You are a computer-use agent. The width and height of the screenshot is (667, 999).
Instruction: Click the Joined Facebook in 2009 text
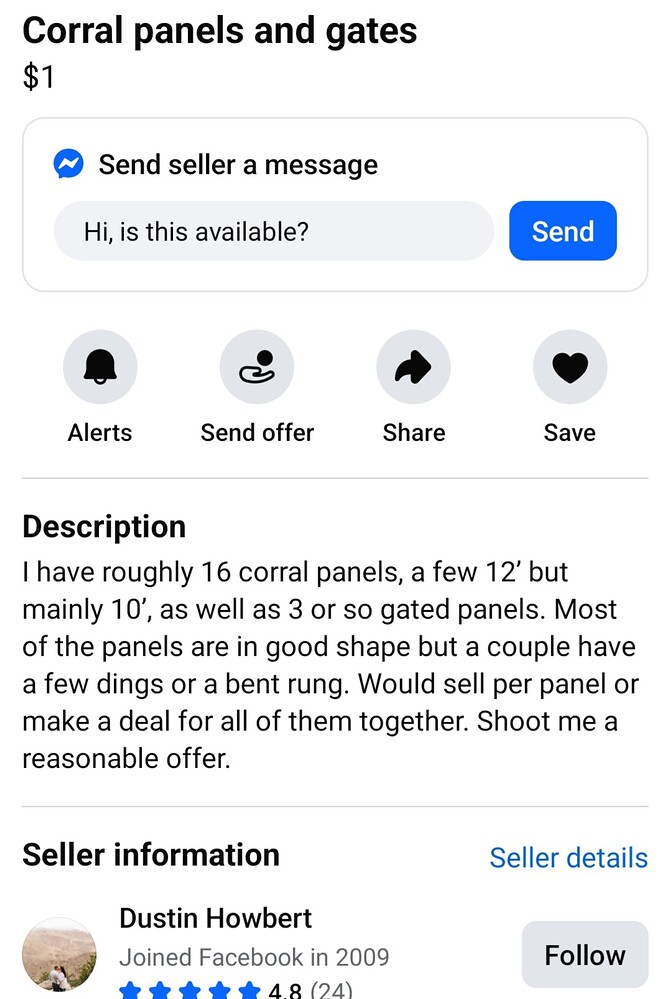(254, 957)
